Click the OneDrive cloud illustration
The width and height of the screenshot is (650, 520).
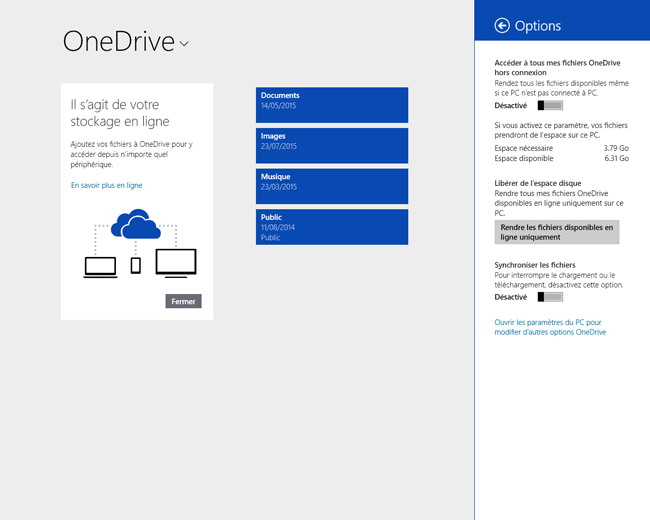136,224
